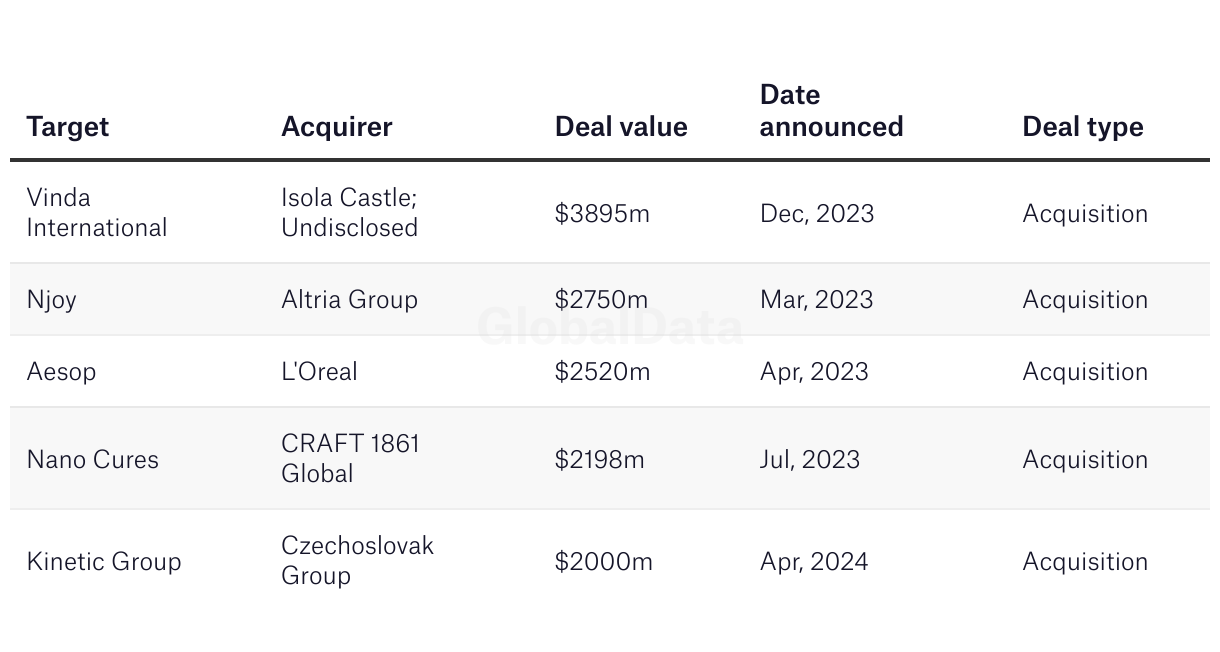Viewport: 1220px width, 652px height.
Task: Click the Date announced column header
Action: (831, 111)
